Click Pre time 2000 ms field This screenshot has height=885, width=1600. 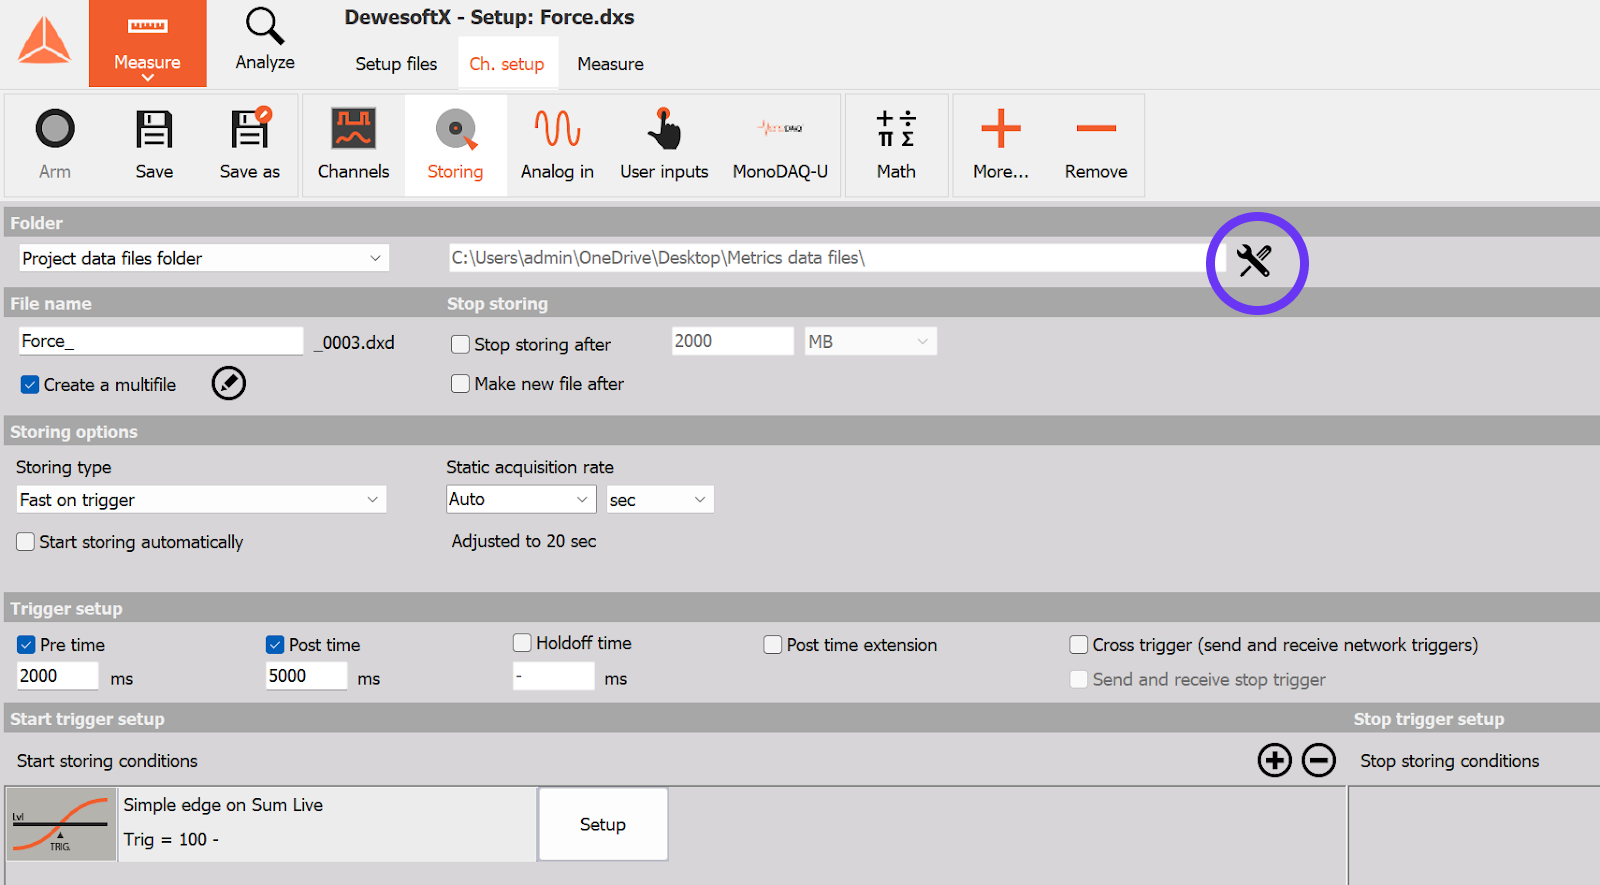click(58, 676)
